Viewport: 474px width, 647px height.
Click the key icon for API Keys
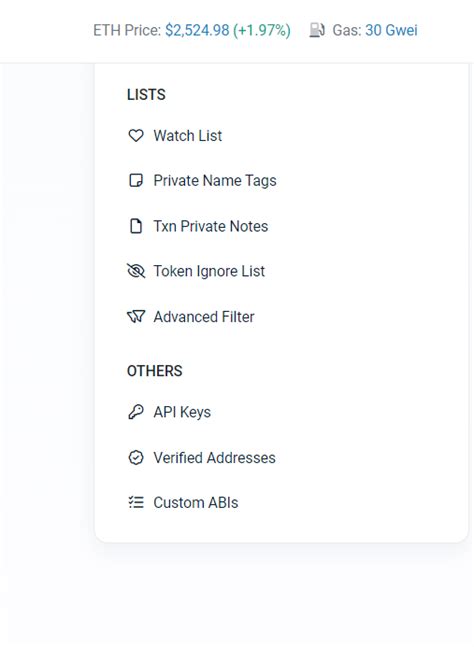(136, 412)
